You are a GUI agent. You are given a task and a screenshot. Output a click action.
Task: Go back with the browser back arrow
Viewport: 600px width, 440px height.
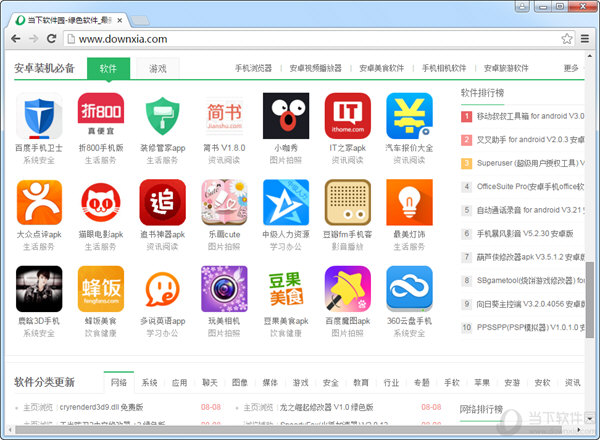tap(16, 39)
